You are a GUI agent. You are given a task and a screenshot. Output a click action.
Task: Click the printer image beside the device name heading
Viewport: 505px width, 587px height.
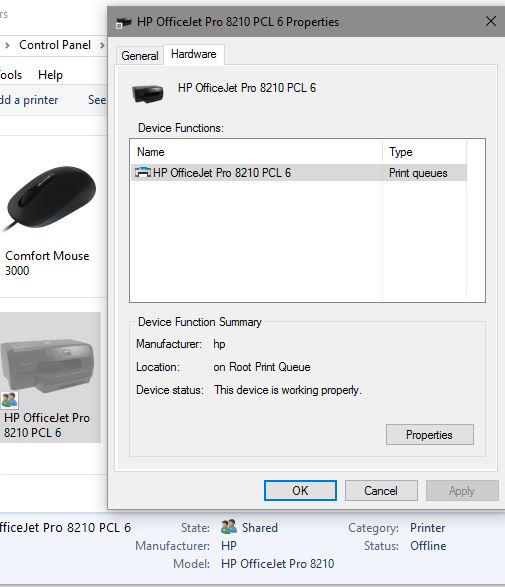148,93
